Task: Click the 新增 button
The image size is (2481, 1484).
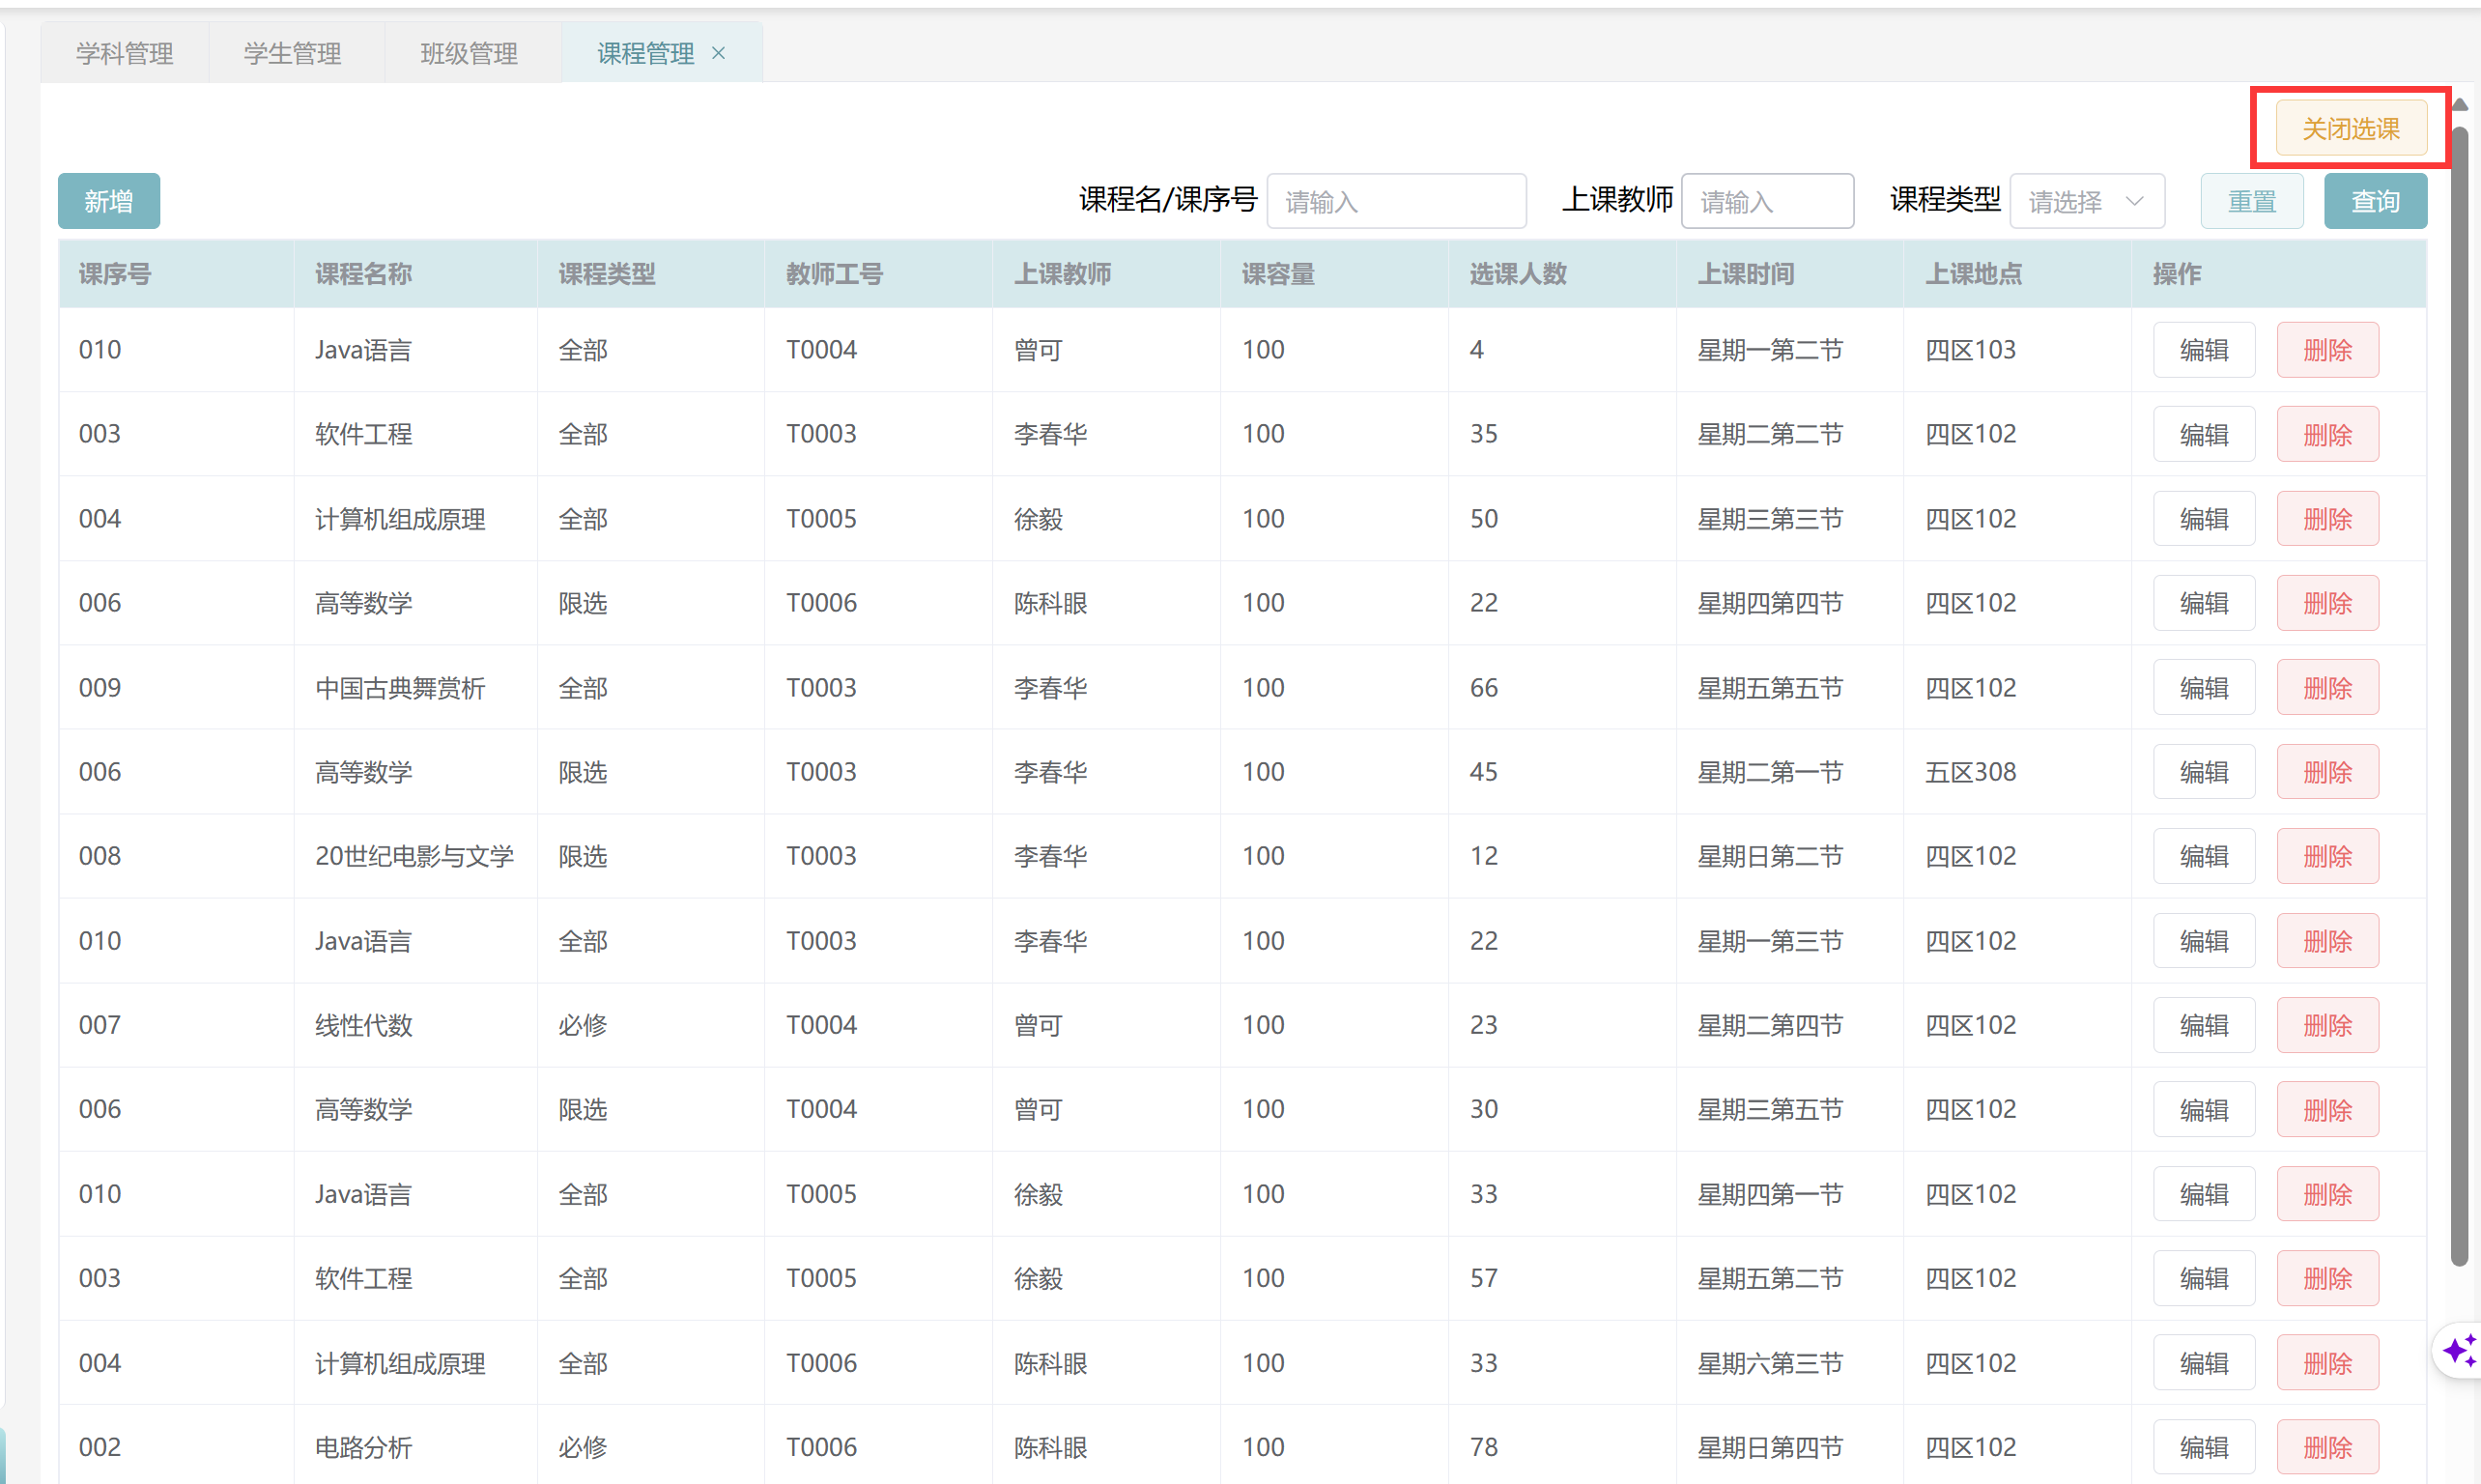Action: 109,201
